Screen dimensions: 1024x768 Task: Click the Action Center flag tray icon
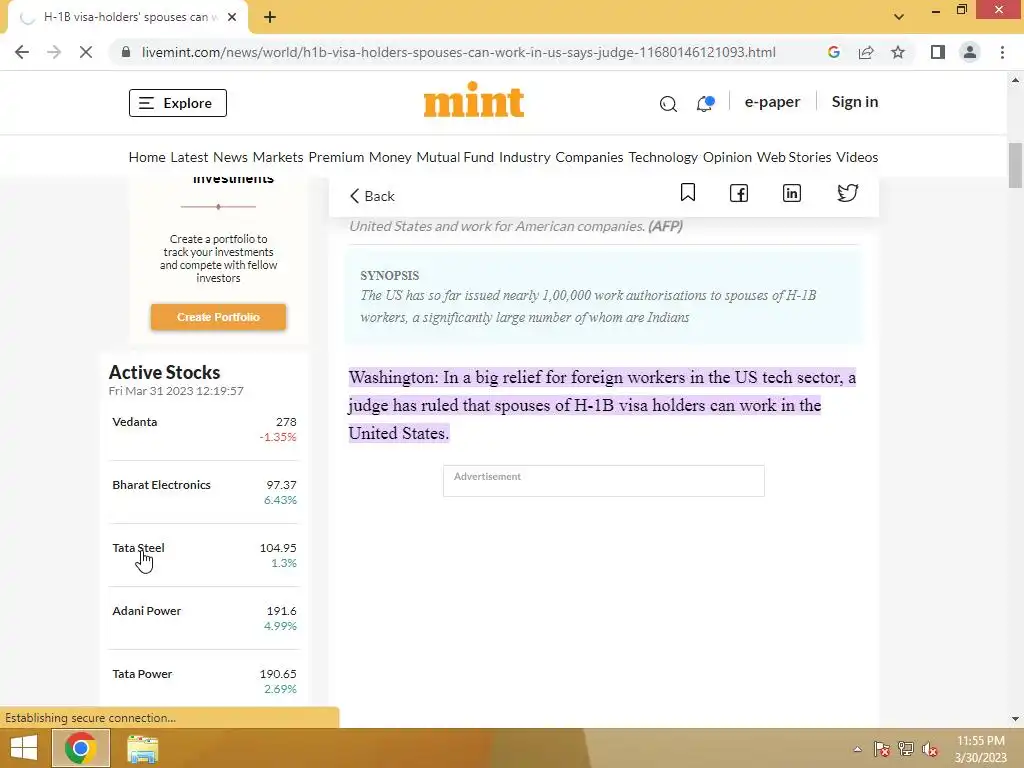pyautogui.click(x=882, y=749)
